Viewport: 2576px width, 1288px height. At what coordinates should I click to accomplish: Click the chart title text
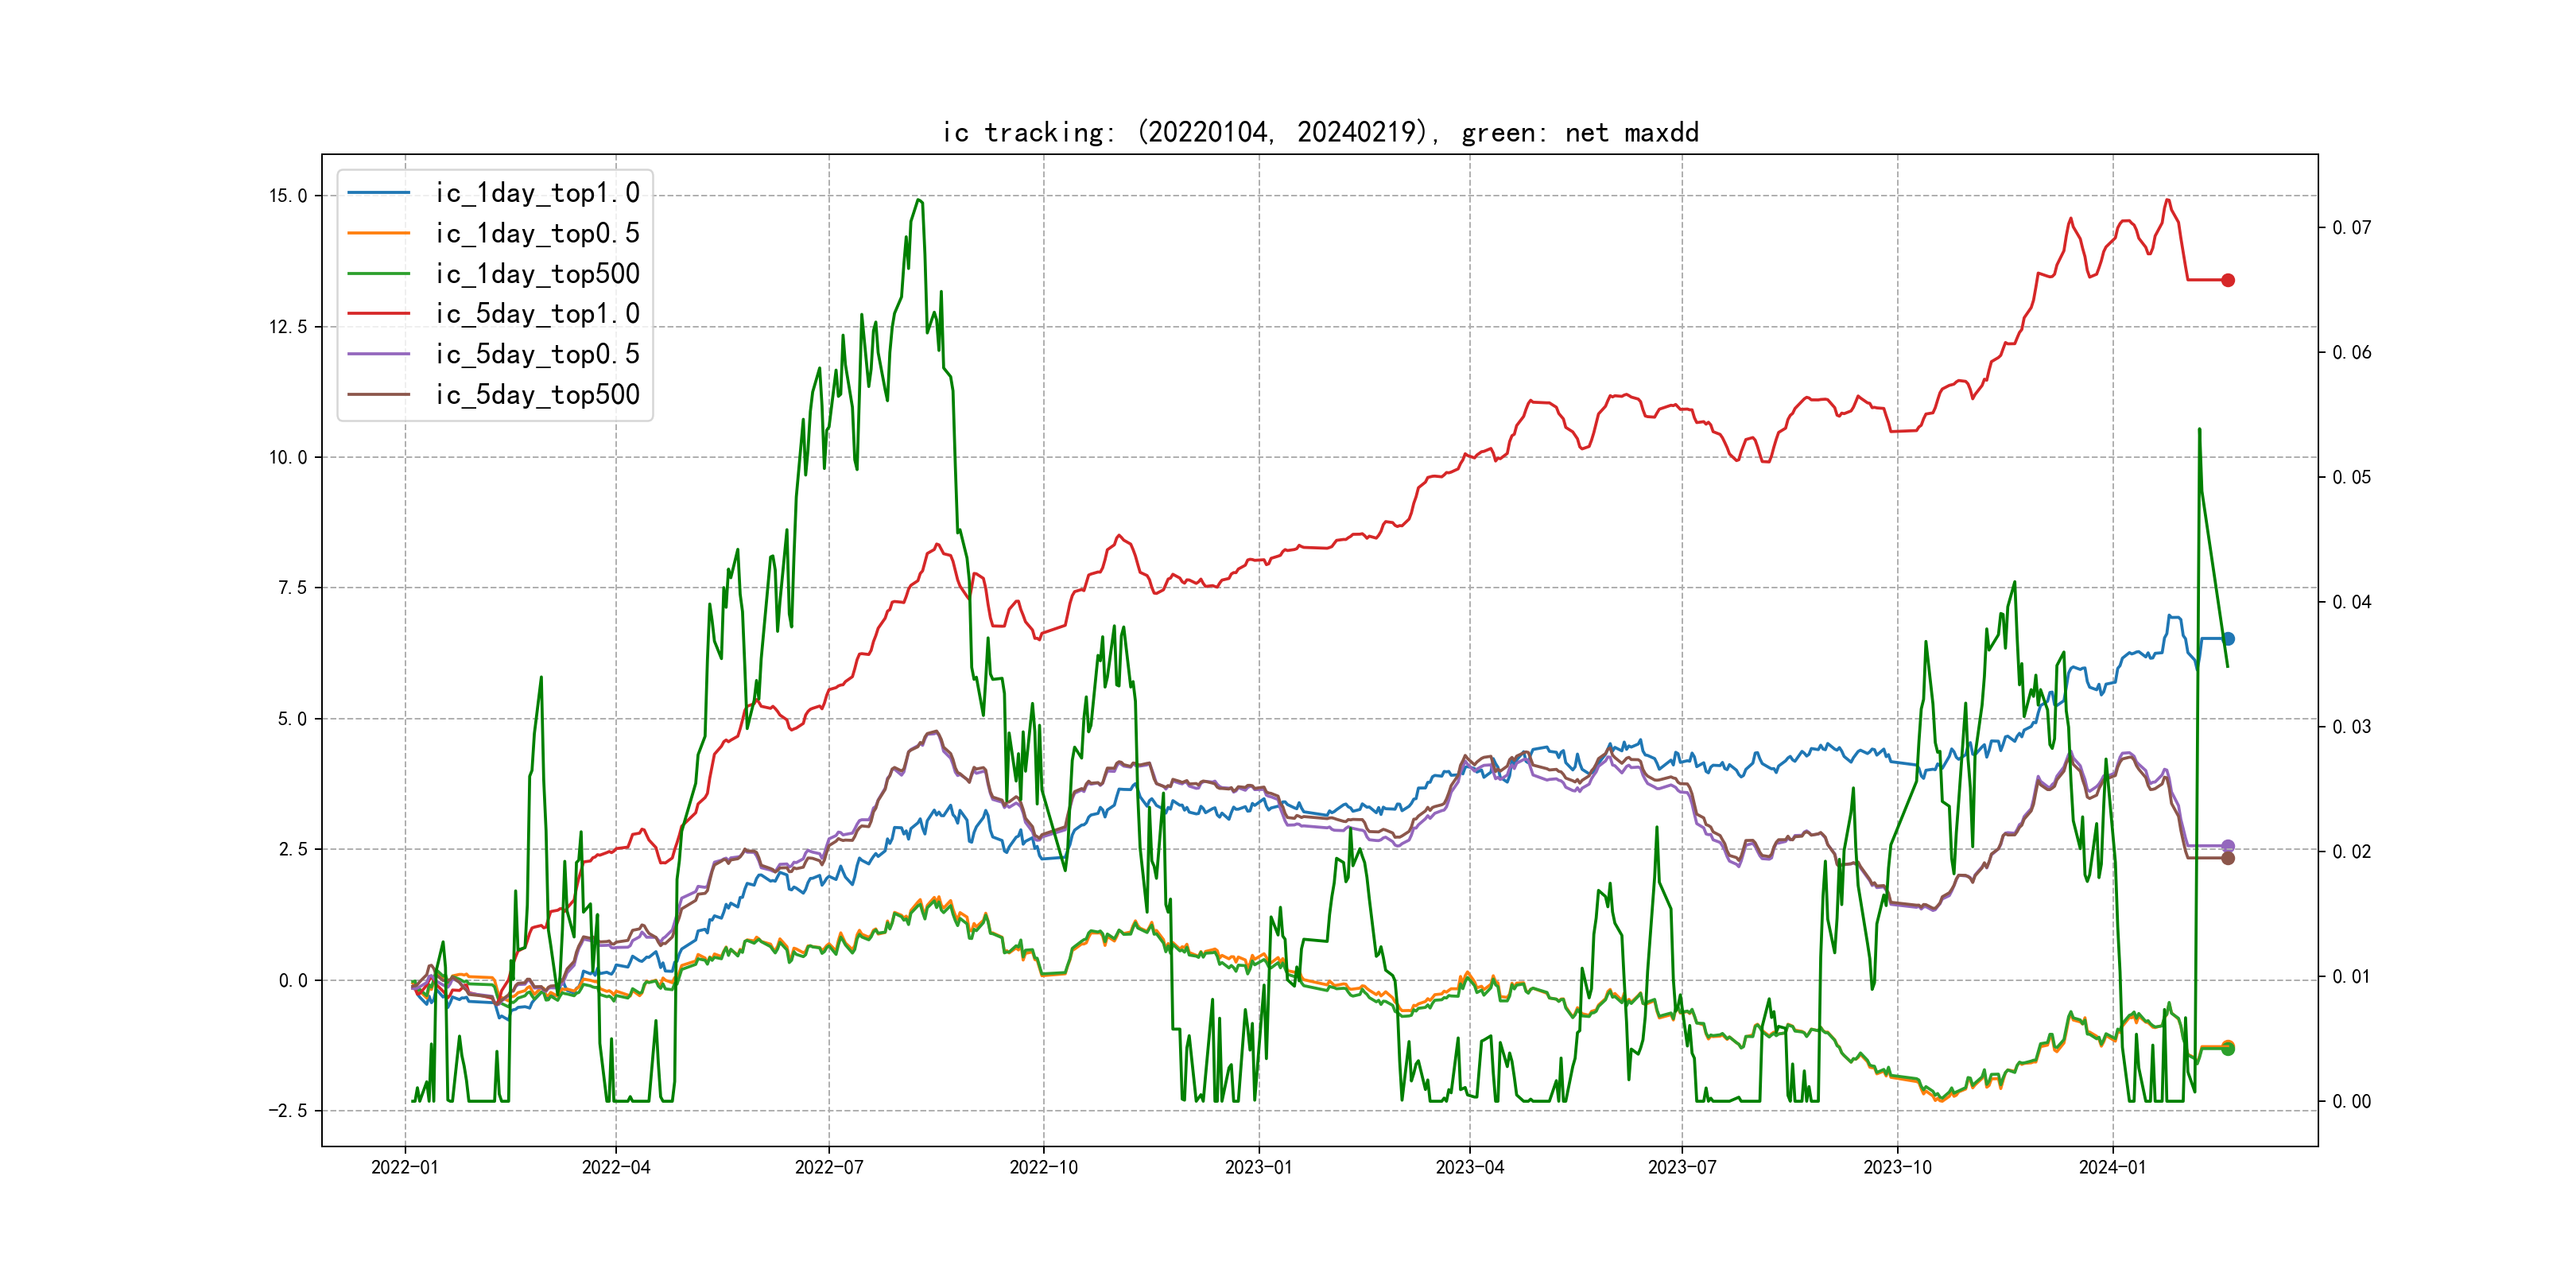click(x=1320, y=132)
